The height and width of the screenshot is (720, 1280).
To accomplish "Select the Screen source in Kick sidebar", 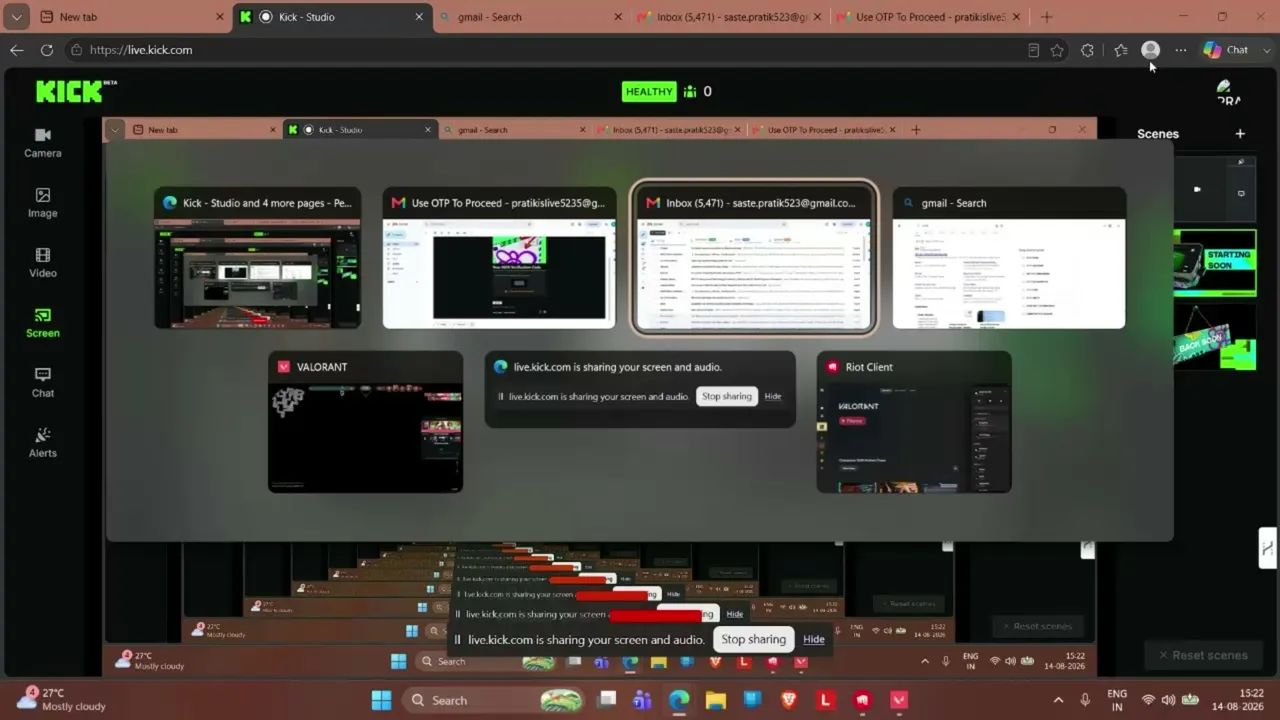I will point(43,323).
